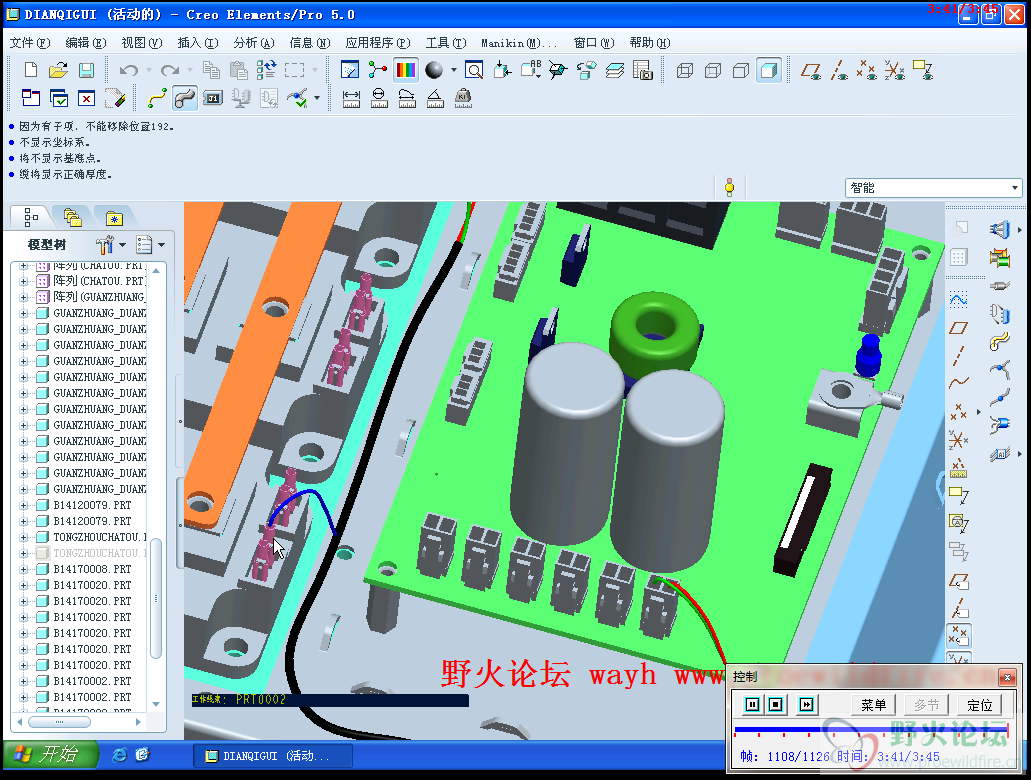
Task: Click the close window red X toolbar icon
Action: 86,99
